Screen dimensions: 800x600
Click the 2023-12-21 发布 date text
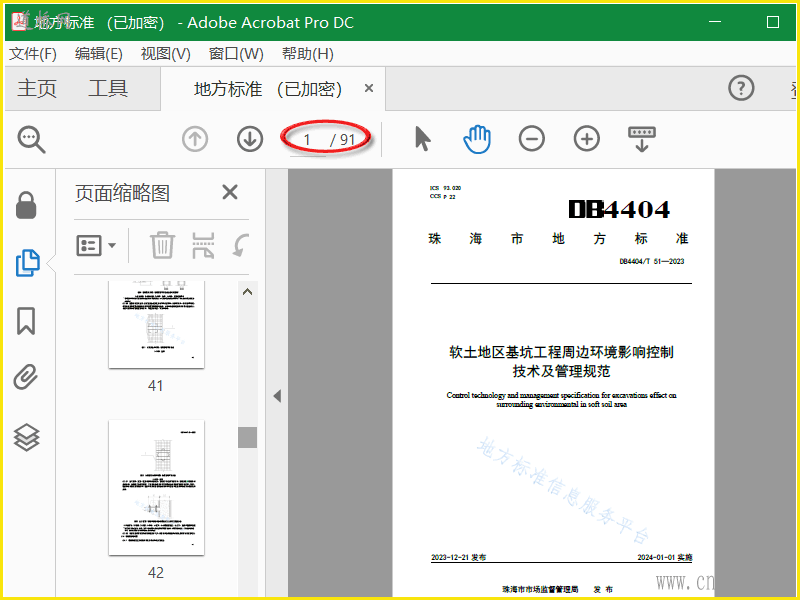[458, 557]
